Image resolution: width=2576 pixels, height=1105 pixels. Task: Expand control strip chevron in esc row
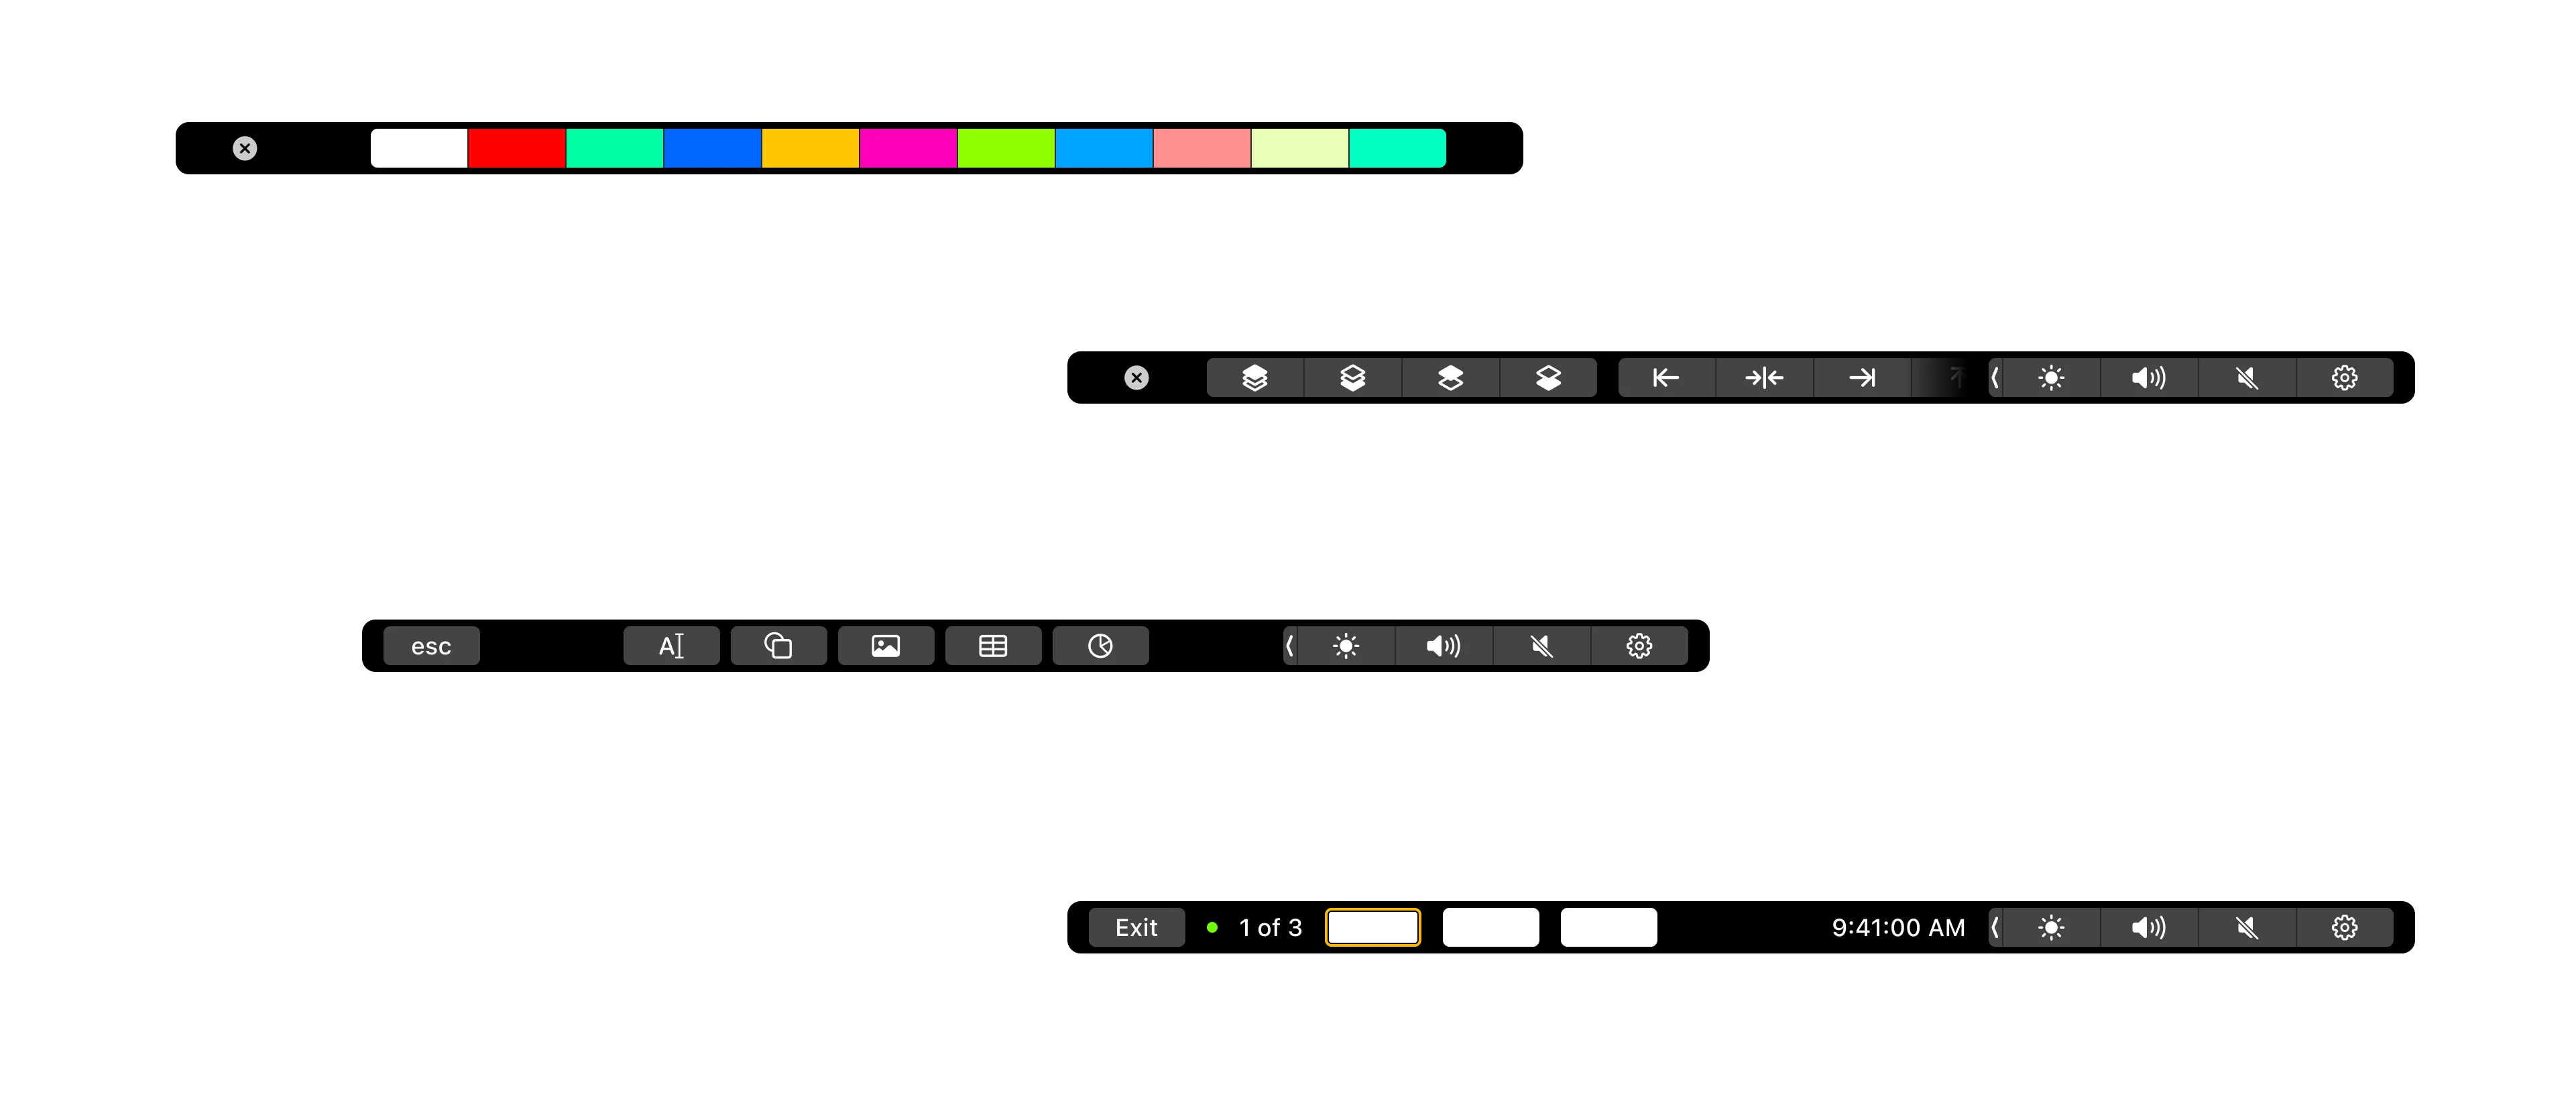[1290, 646]
